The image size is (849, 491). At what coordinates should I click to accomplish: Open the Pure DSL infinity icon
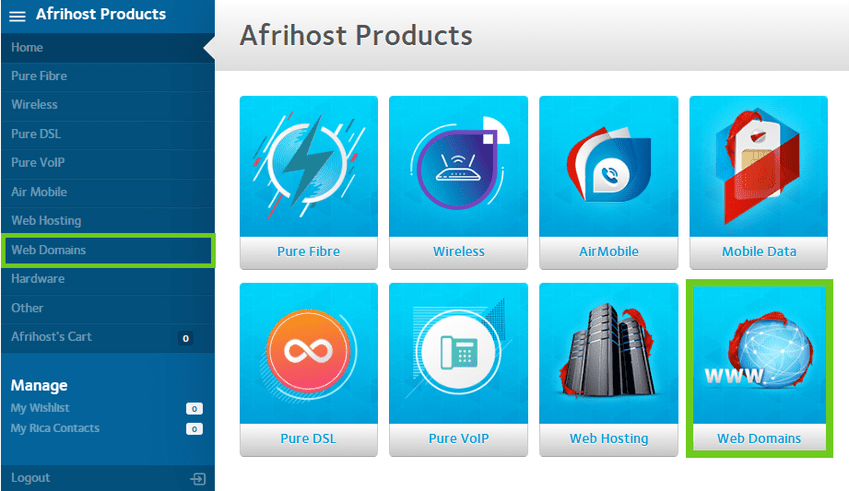(x=308, y=353)
